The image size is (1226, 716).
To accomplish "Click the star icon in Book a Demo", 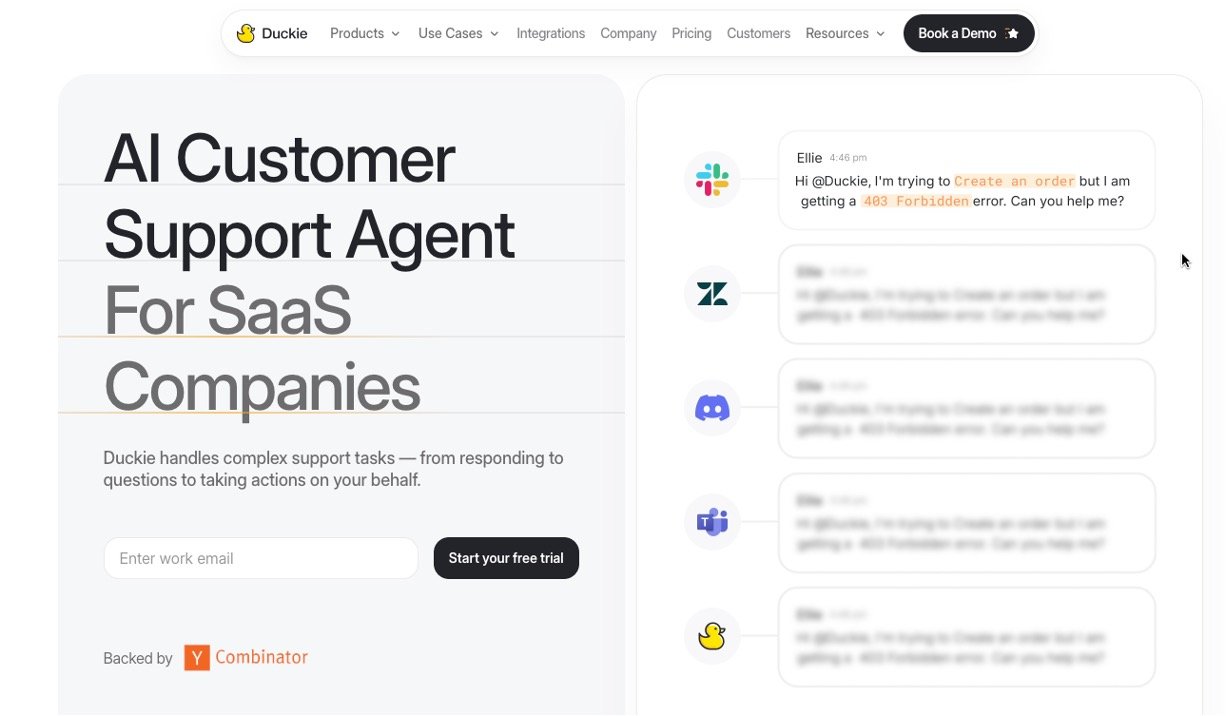I will coord(1012,33).
